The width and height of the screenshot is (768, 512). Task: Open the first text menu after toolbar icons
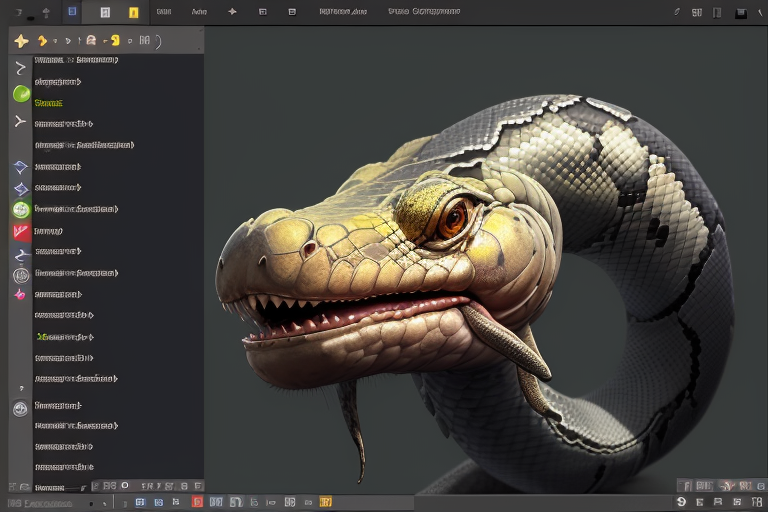pyautogui.click(x=162, y=12)
